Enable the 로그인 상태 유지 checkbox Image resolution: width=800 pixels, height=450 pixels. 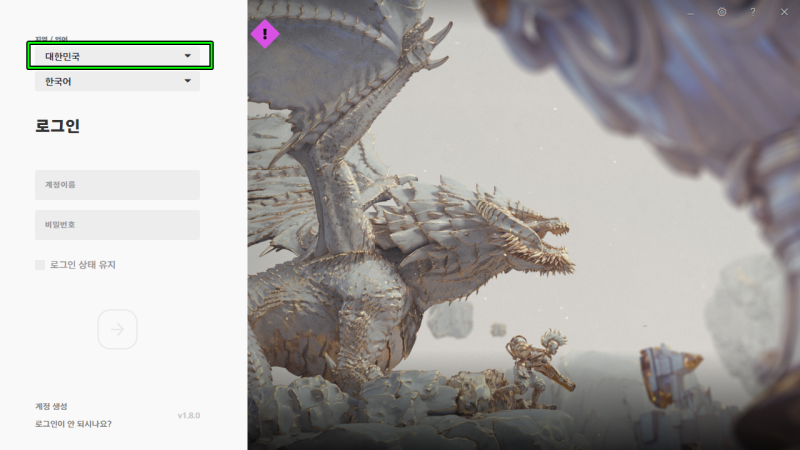pyautogui.click(x=40, y=264)
